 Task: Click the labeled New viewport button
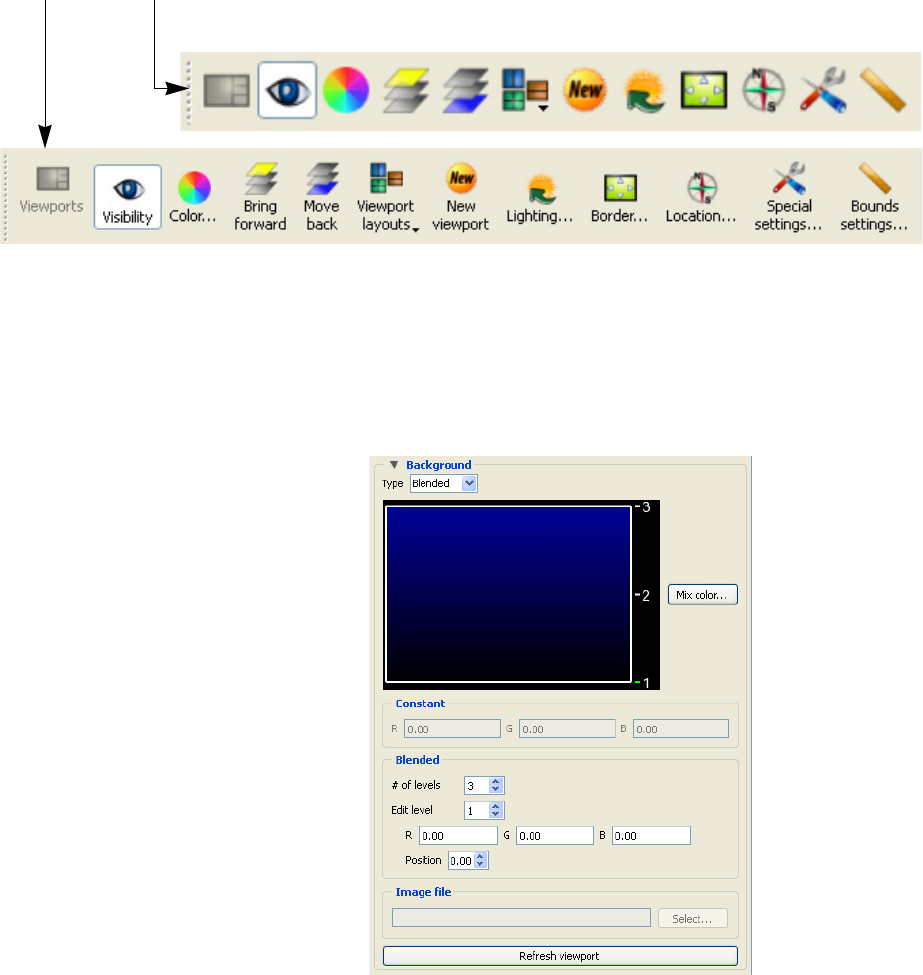(461, 196)
